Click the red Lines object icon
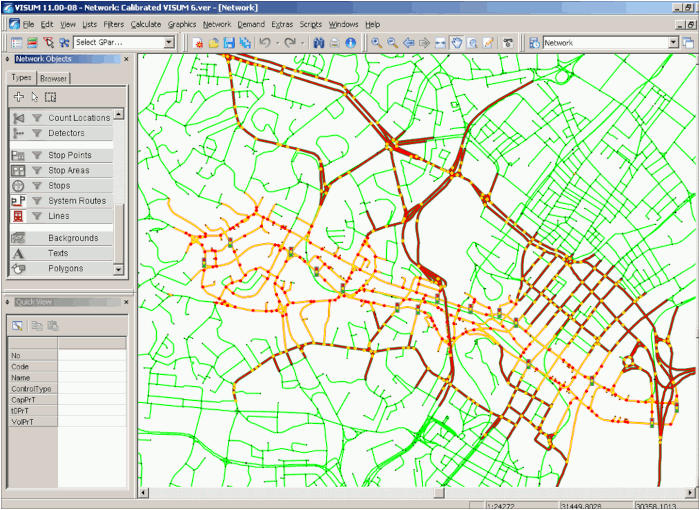 pos(18,216)
